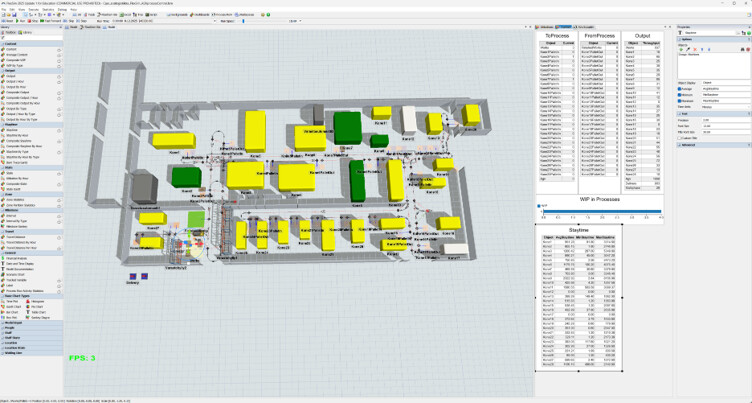
Task: Click the Reset simulation button
Action: 8,21
